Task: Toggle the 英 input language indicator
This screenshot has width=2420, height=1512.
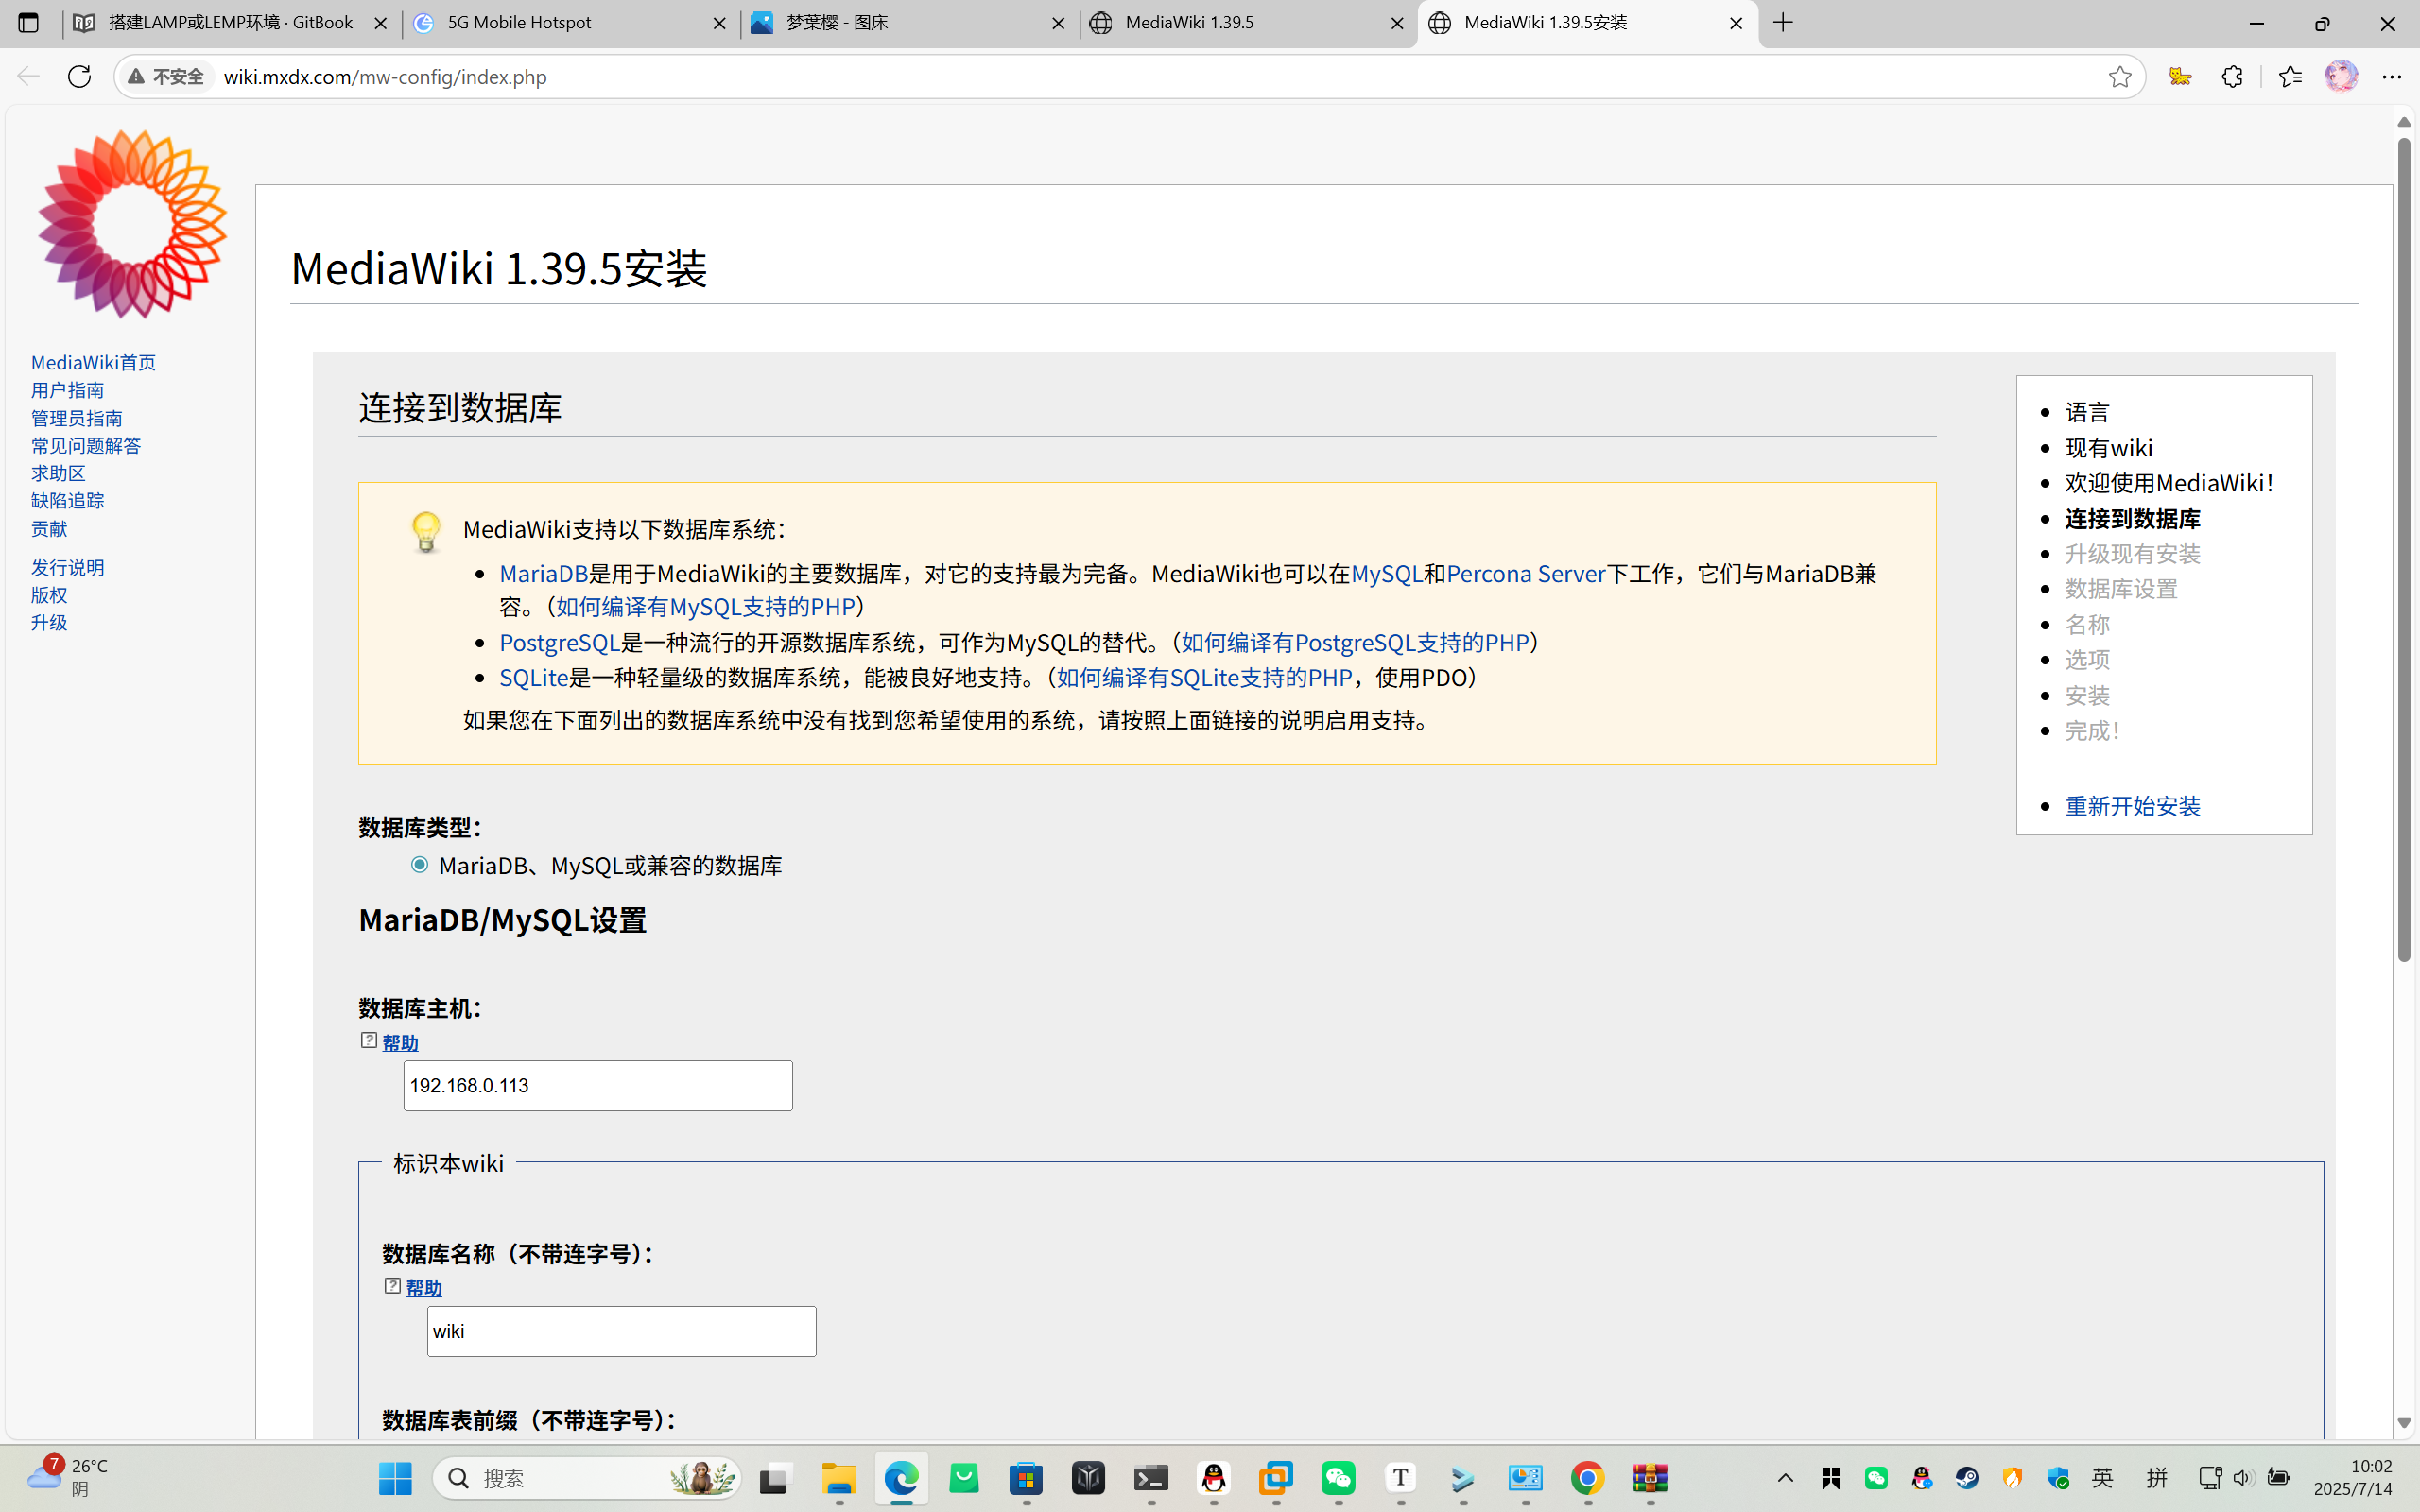Action: (x=2103, y=1478)
